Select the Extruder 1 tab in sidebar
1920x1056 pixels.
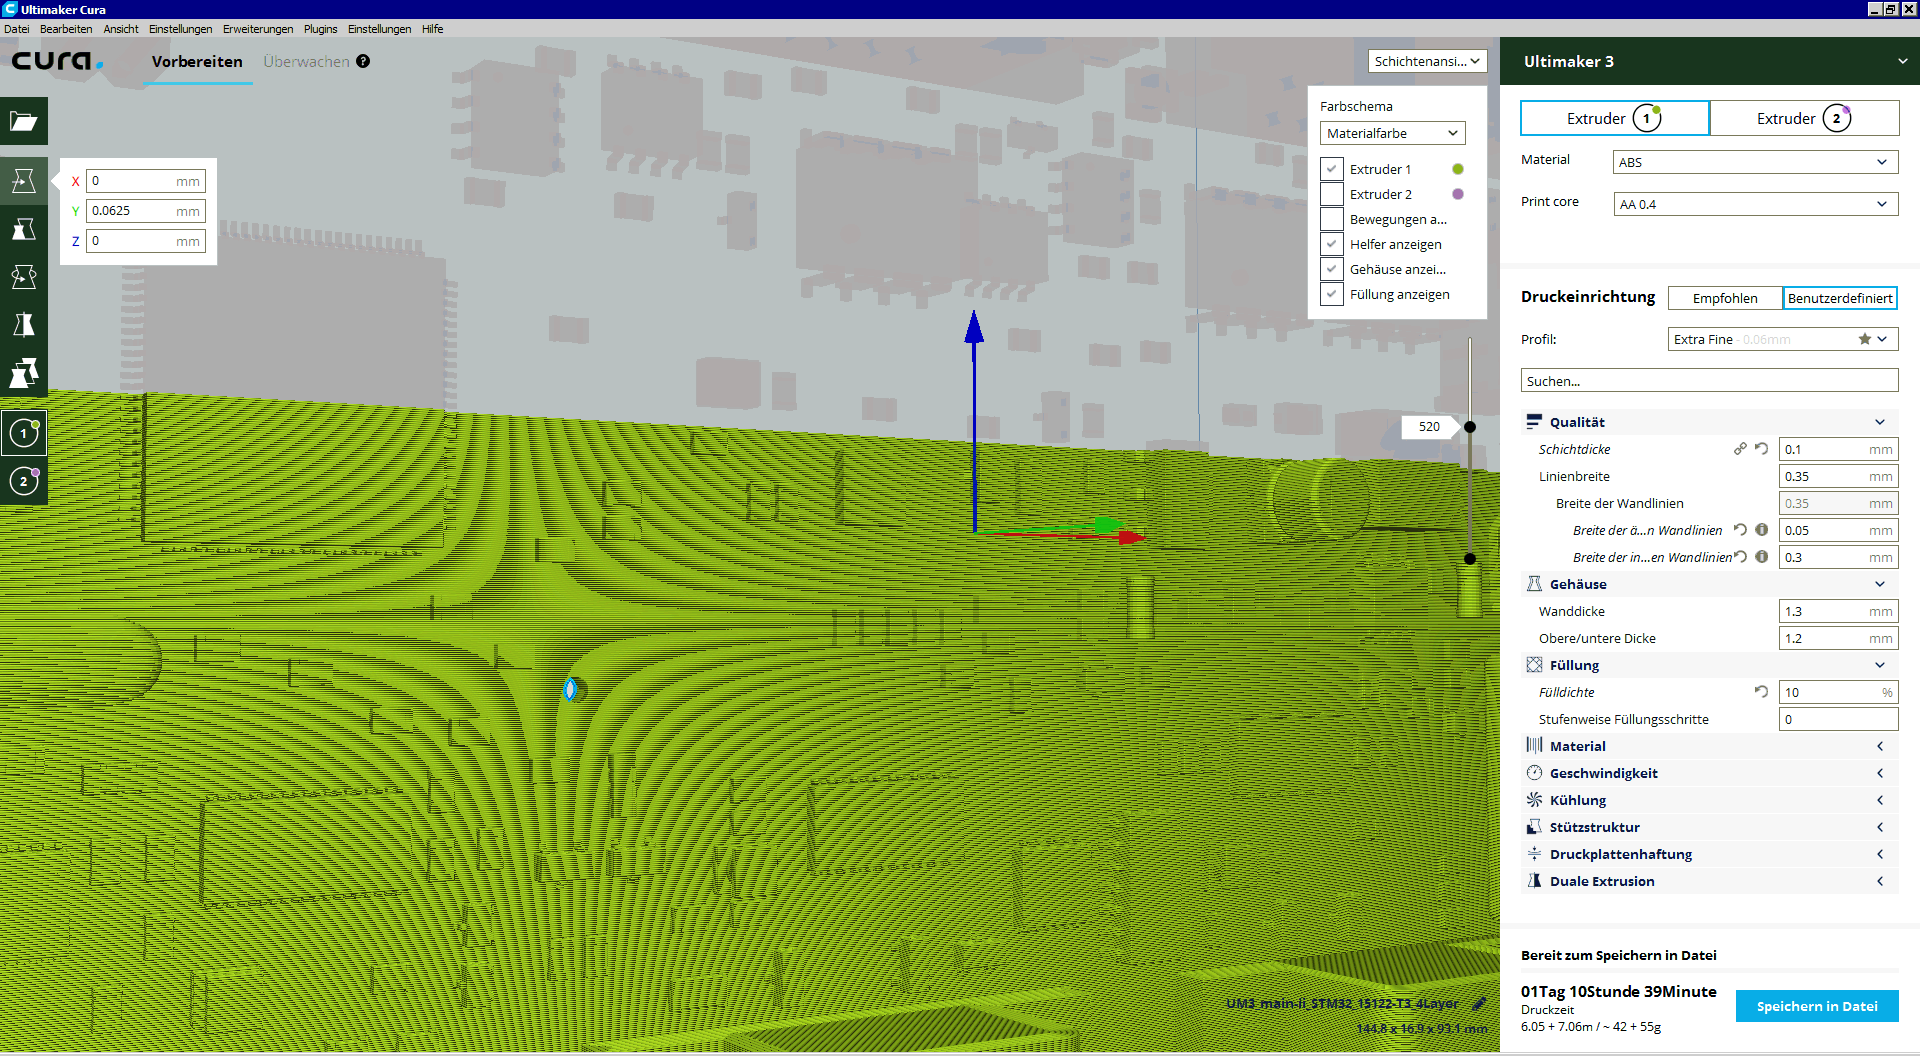(1614, 118)
